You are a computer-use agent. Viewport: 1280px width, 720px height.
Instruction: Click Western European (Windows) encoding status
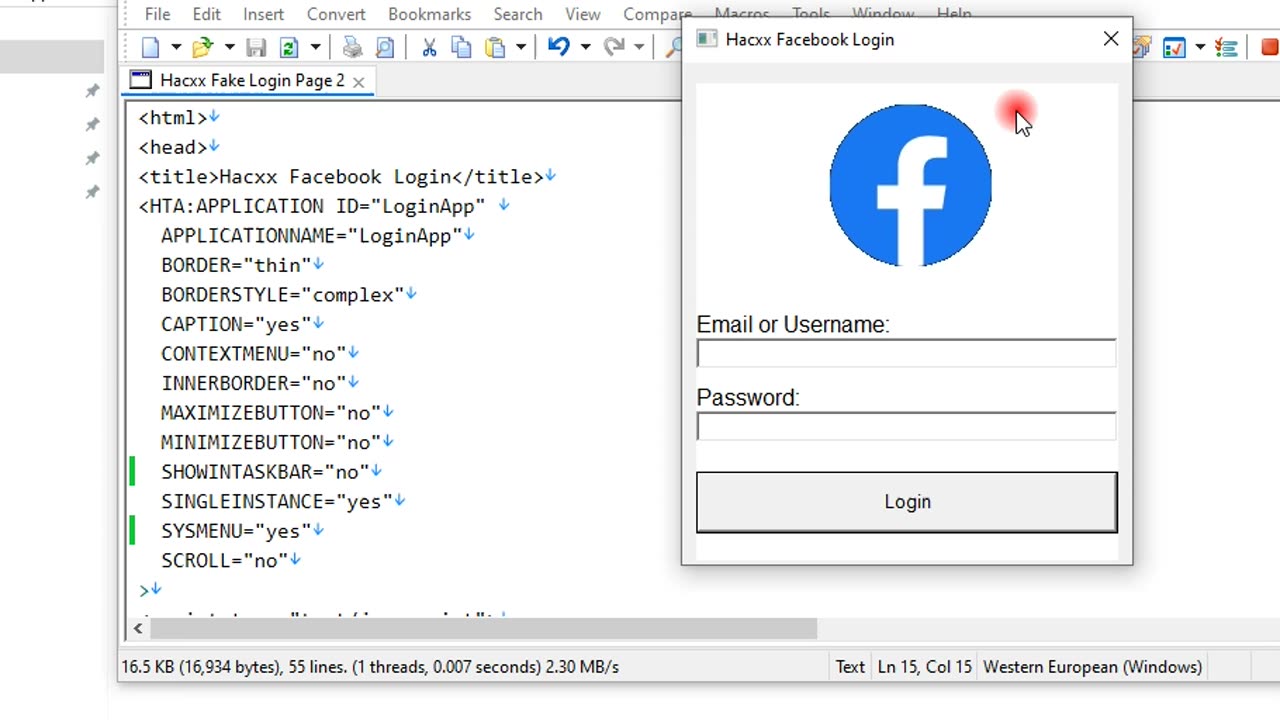pyautogui.click(x=1092, y=667)
